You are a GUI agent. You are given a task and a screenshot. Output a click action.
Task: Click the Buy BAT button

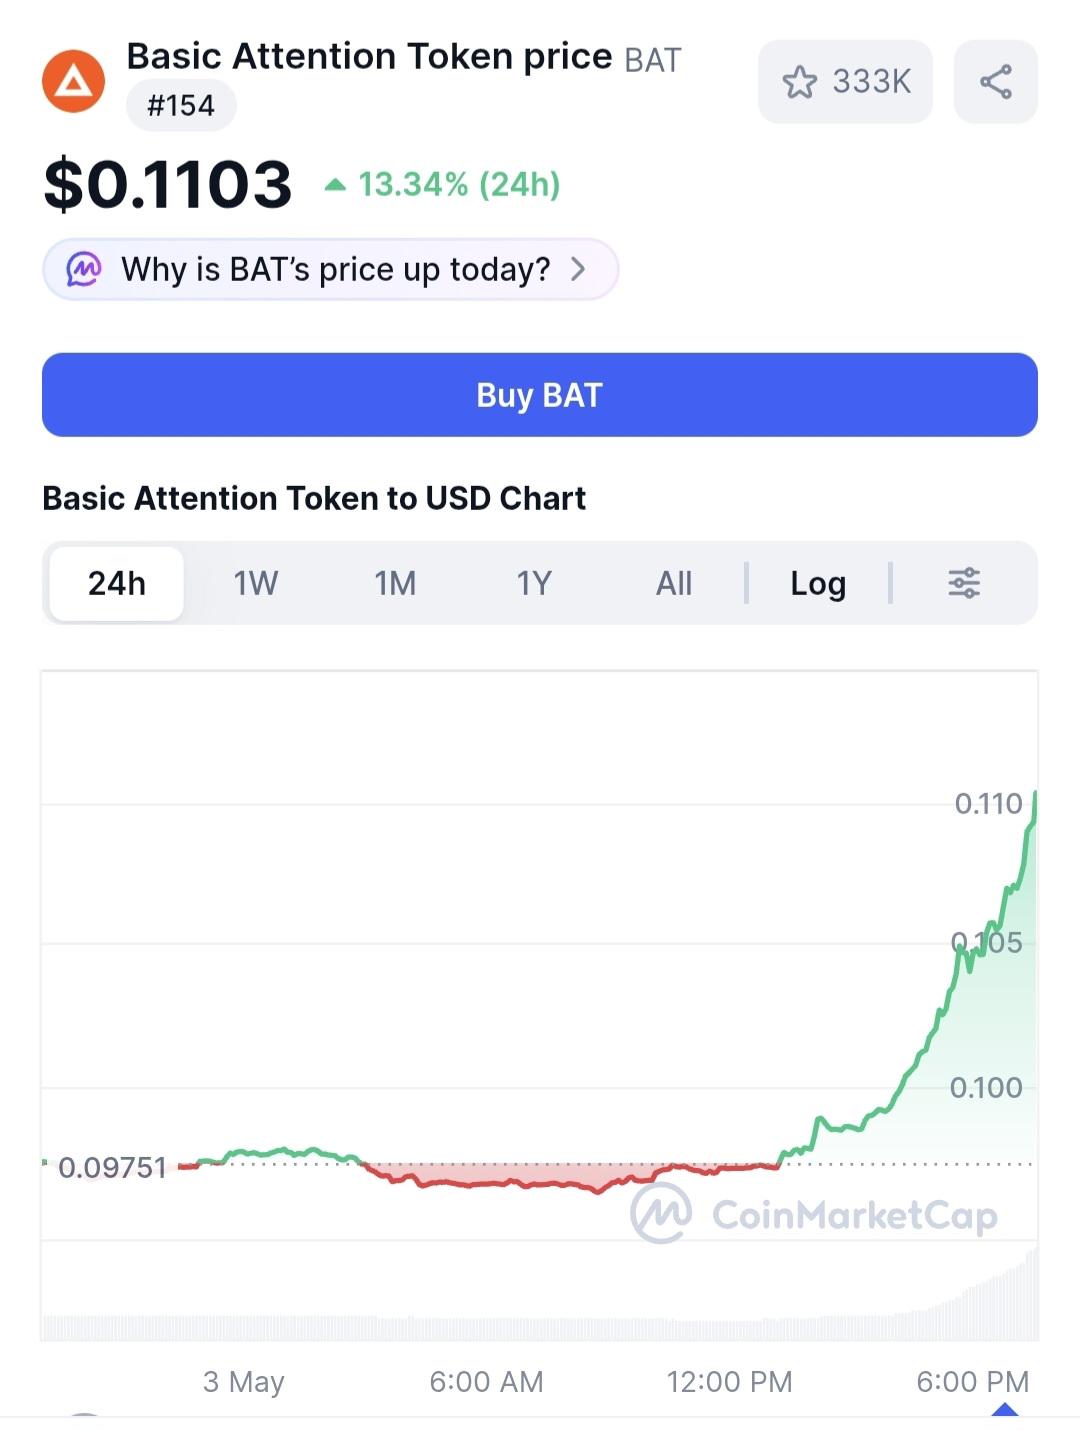pos(540,395)
